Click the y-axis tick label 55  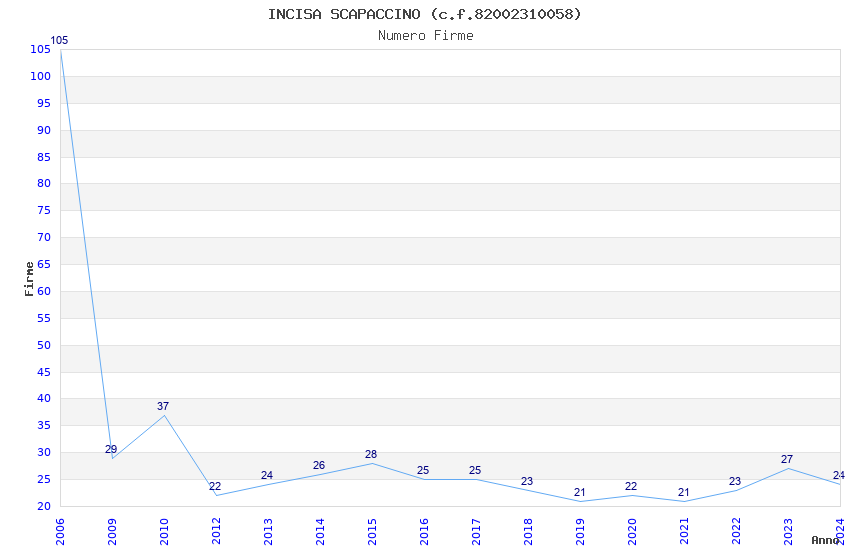(x=44, y=318)
